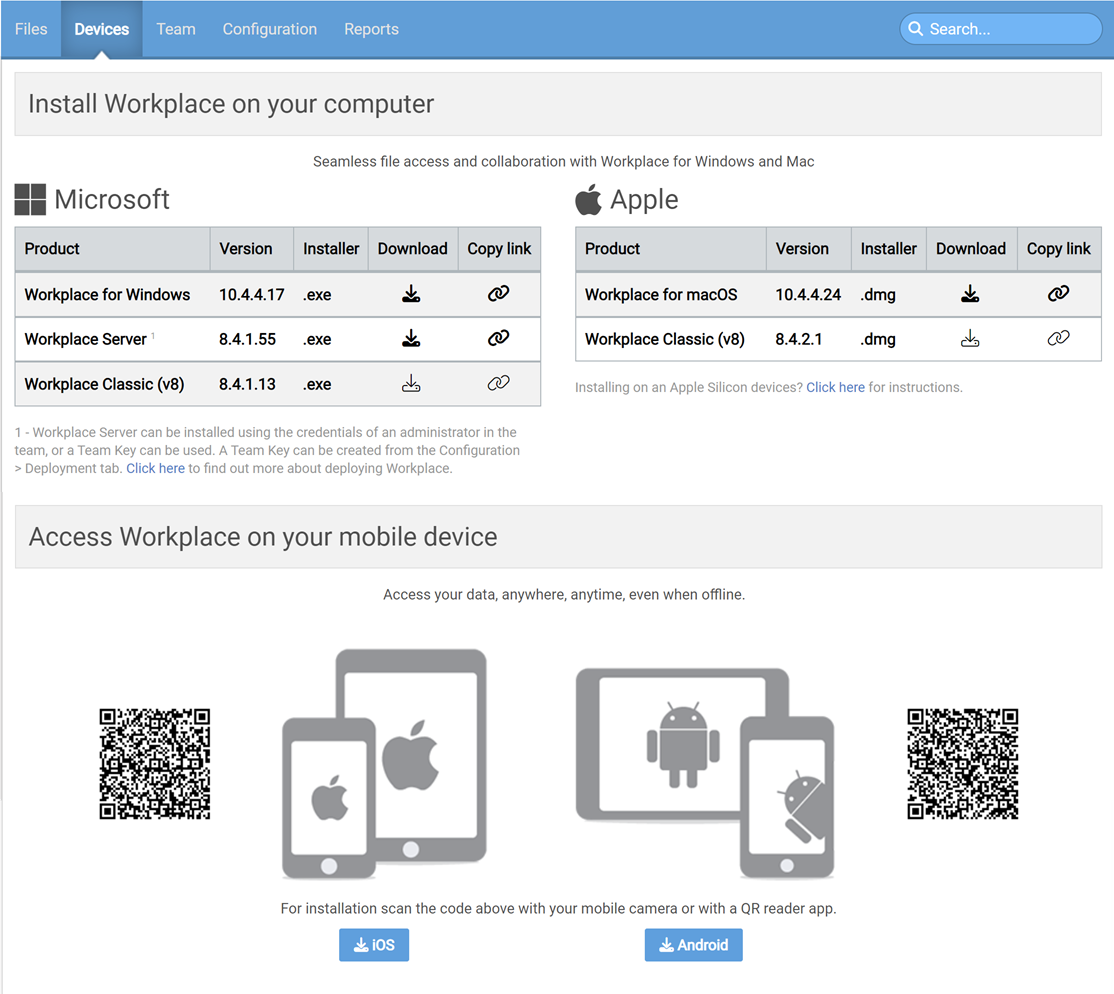Download Workplace for macOS installer
The height and width of the screenshot is (994, 1114).
970,294
